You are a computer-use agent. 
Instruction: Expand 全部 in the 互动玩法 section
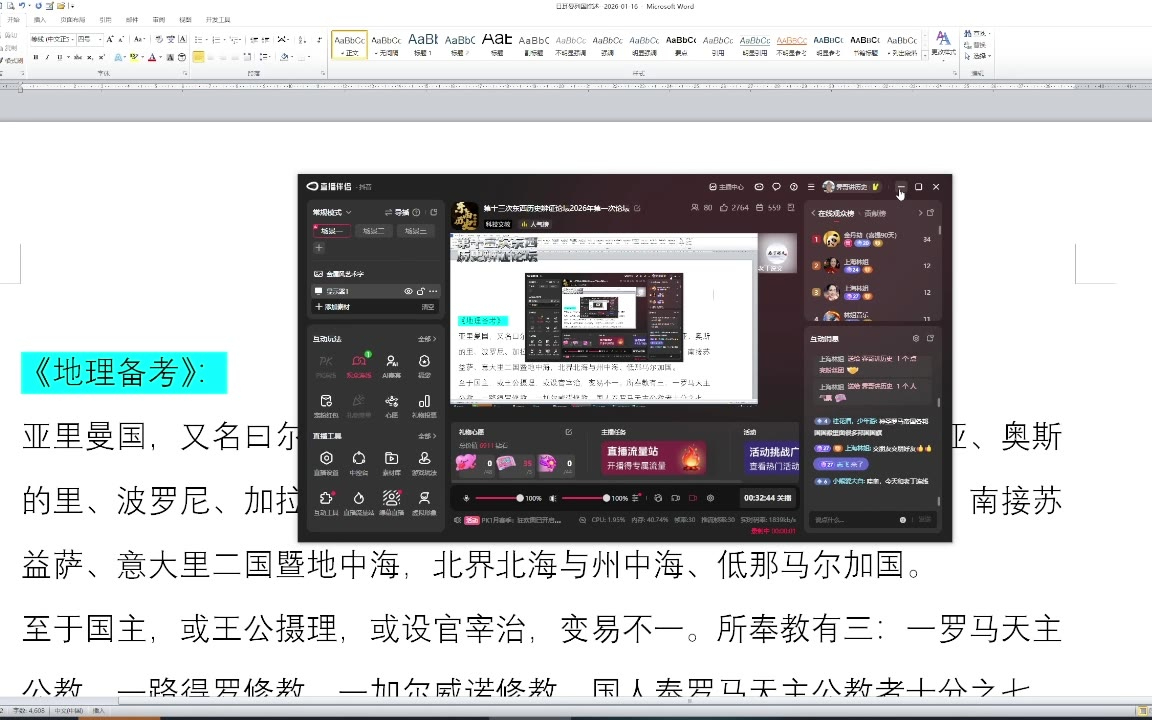[427, 339]
